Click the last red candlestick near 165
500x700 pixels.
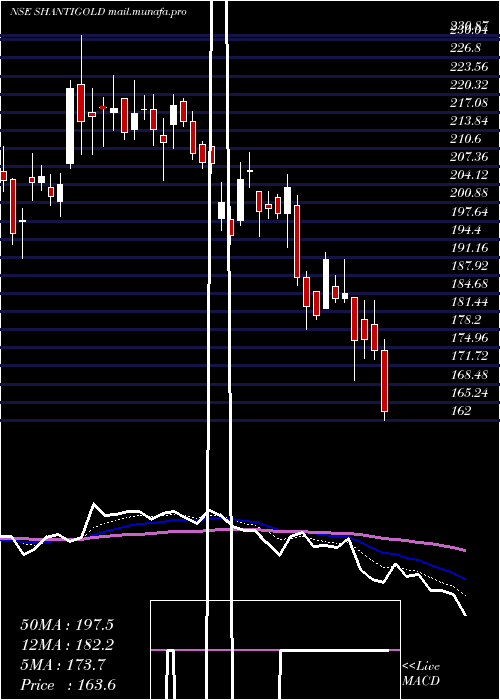click(384, 381)
